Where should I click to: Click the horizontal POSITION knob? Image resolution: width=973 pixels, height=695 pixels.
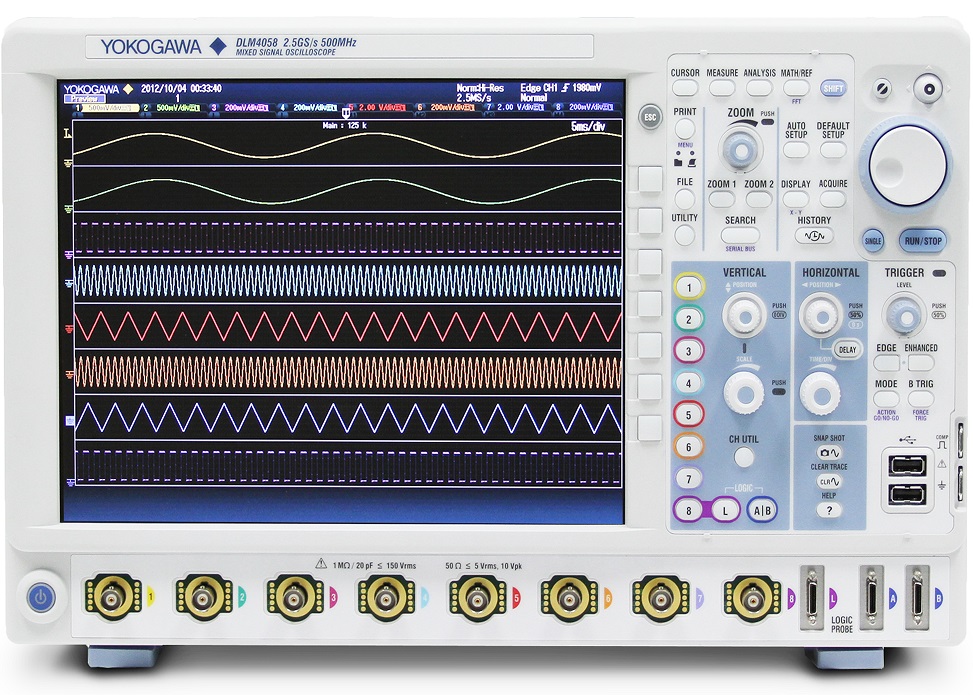pos(820,315)
